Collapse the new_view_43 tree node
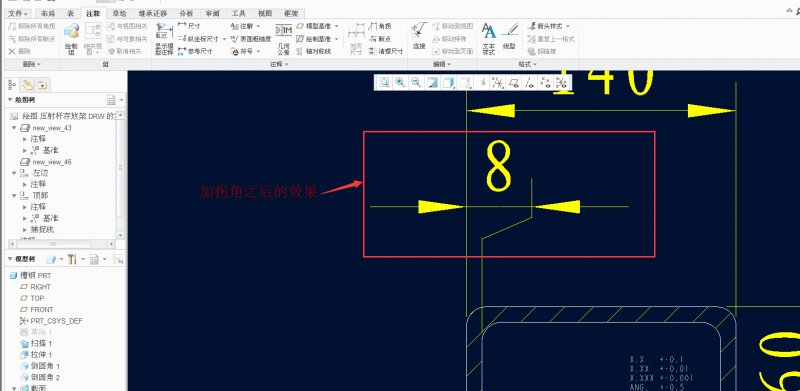The width and height of the screenshot is (800, 391). click(x=14, y=128)
